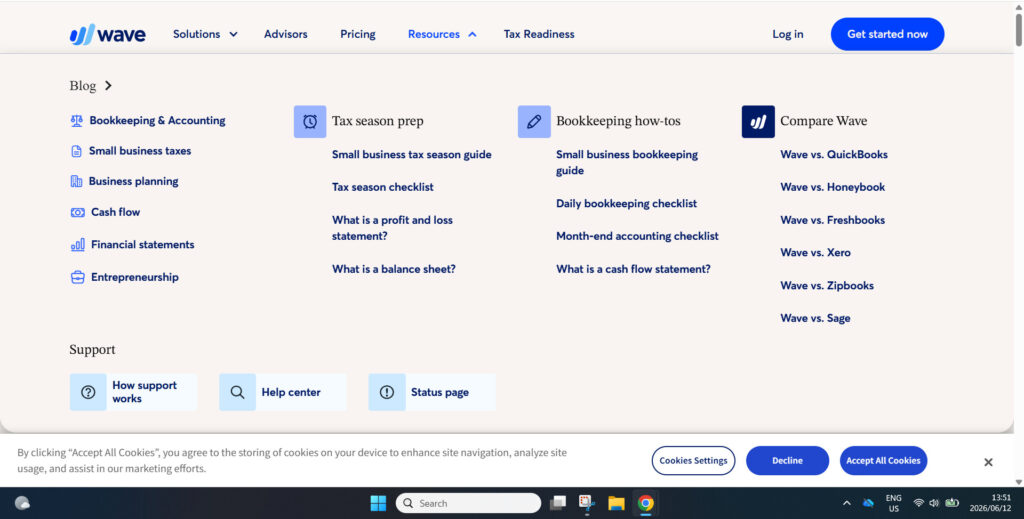Click the Business planning link text
This screenshot has height=519, width=1024.
(133, 181)
